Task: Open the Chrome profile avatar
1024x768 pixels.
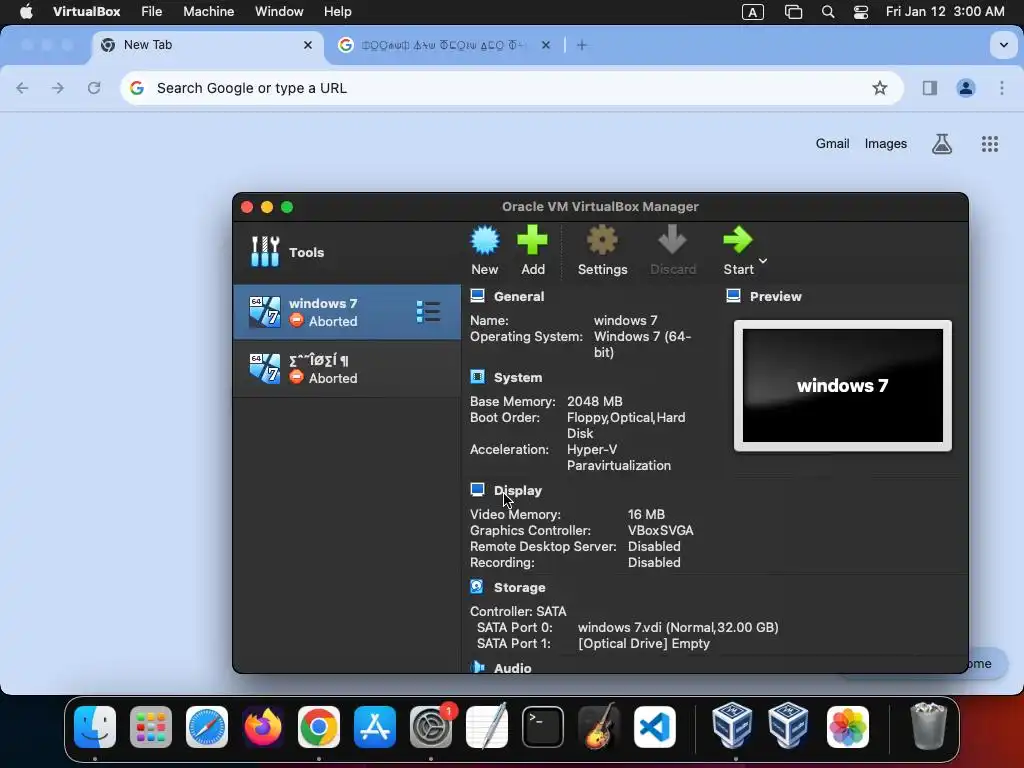Action: (x=966, y=88)
